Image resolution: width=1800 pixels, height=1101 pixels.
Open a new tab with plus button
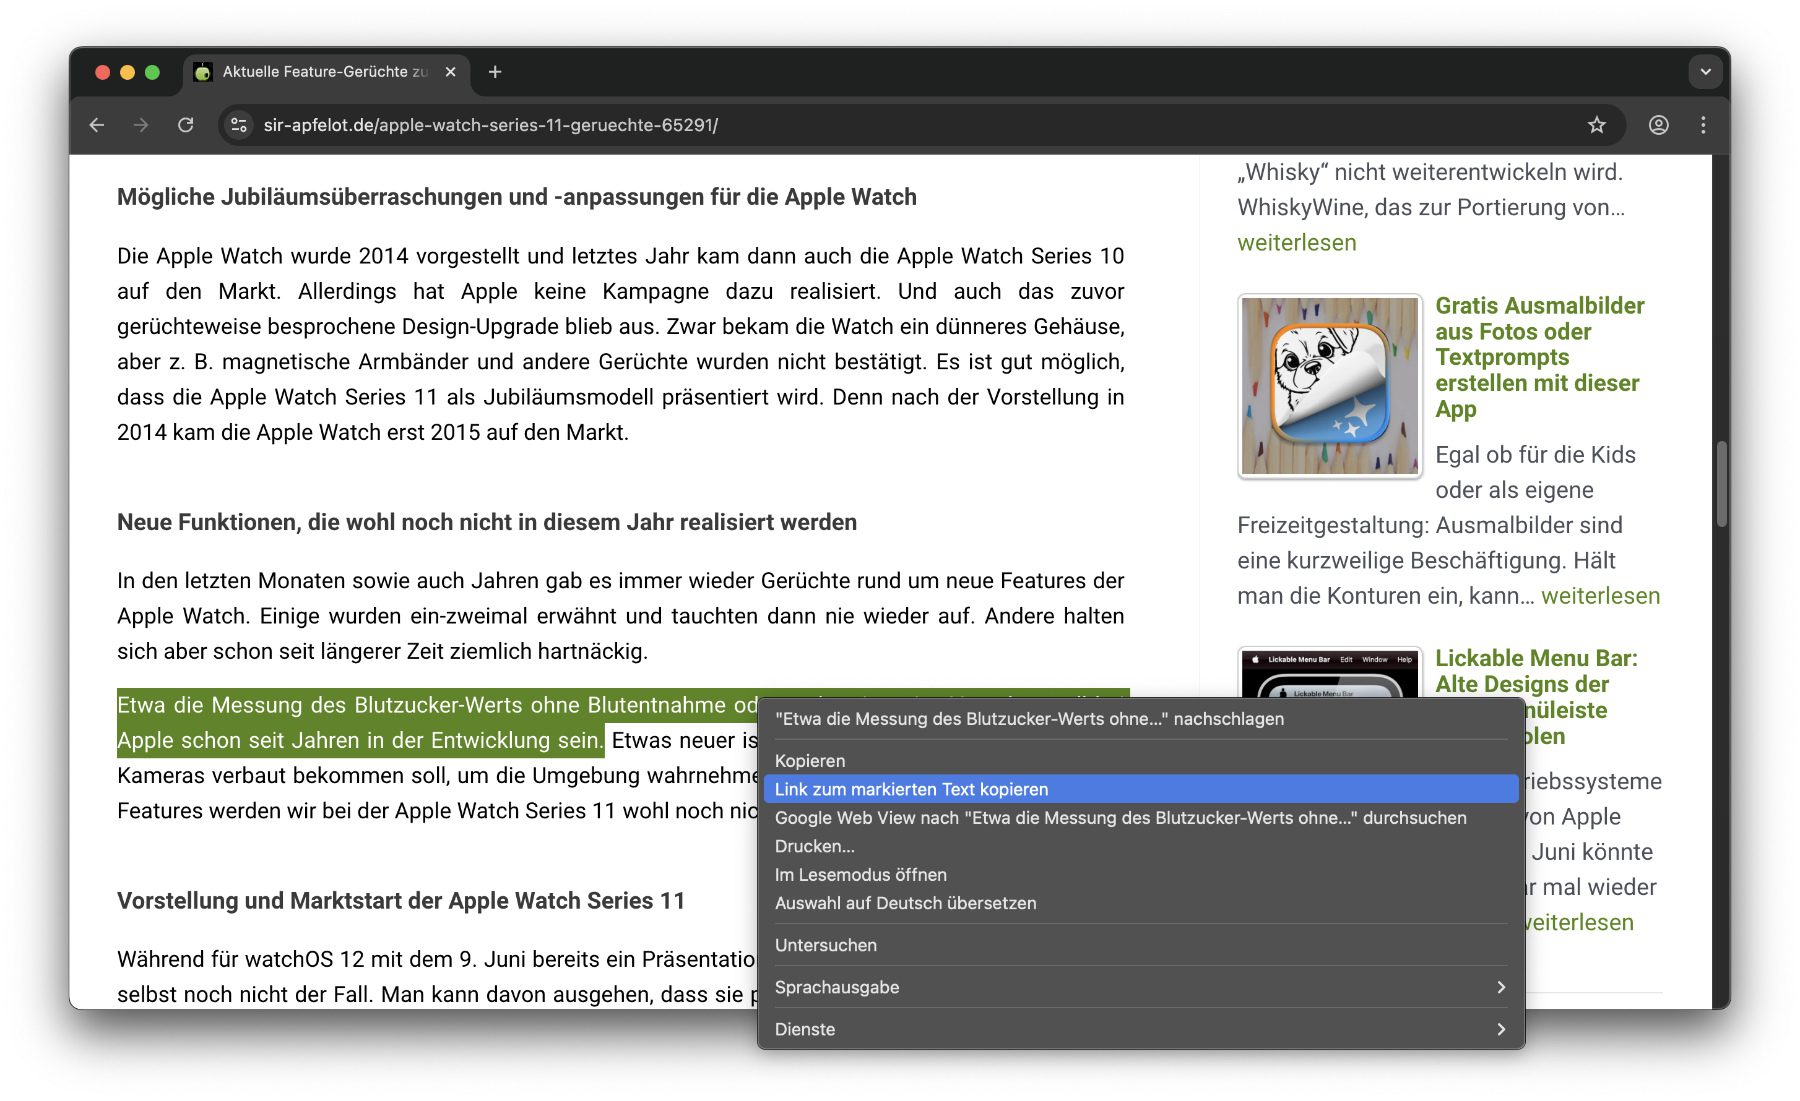click(x=495, y=72)
